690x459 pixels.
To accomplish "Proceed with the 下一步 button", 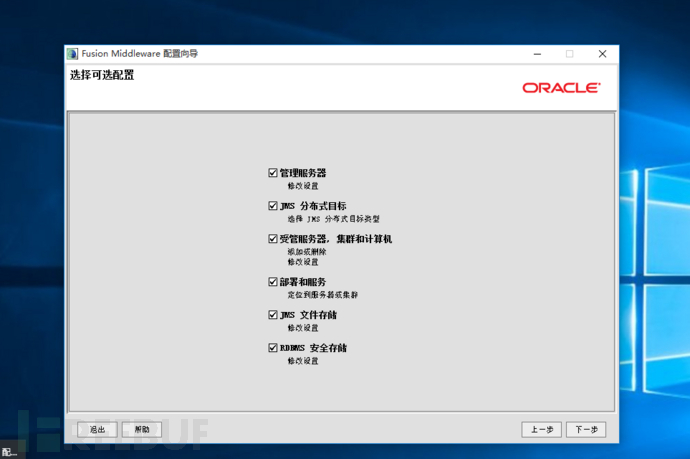I will pyautogui.click(x=586, y=430).
